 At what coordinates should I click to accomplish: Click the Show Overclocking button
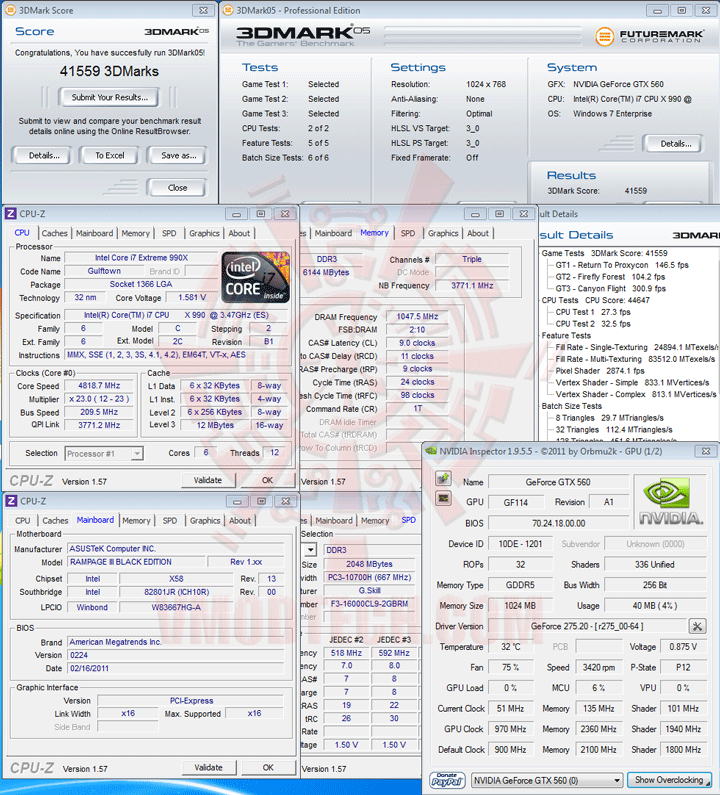tap(669, 780)
